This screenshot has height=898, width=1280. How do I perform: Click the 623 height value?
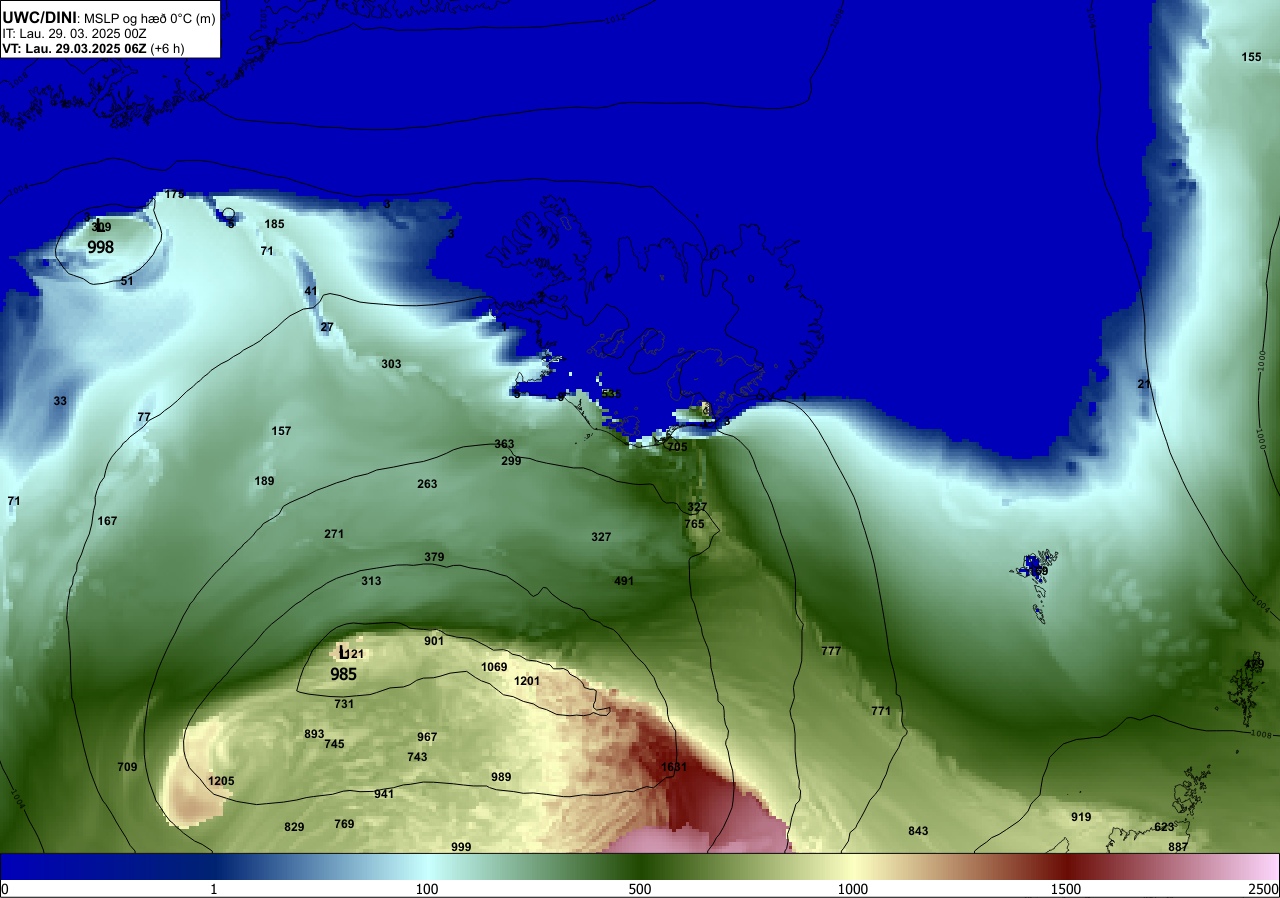1164,827
